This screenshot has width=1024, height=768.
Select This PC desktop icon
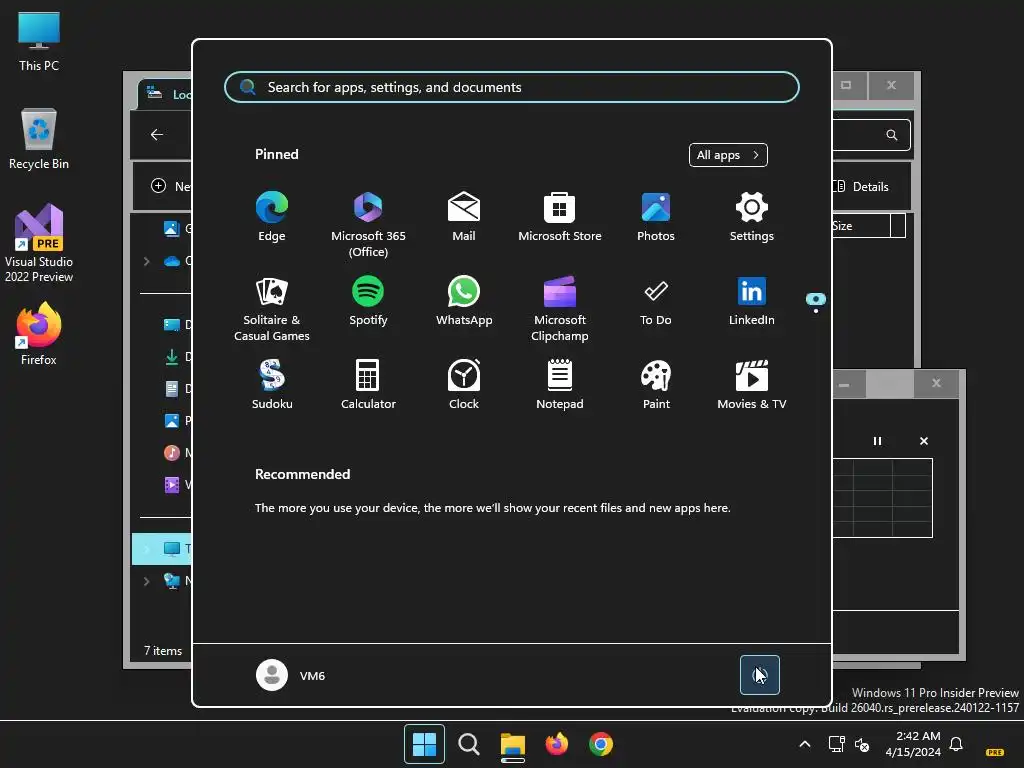tap(39, 41)
